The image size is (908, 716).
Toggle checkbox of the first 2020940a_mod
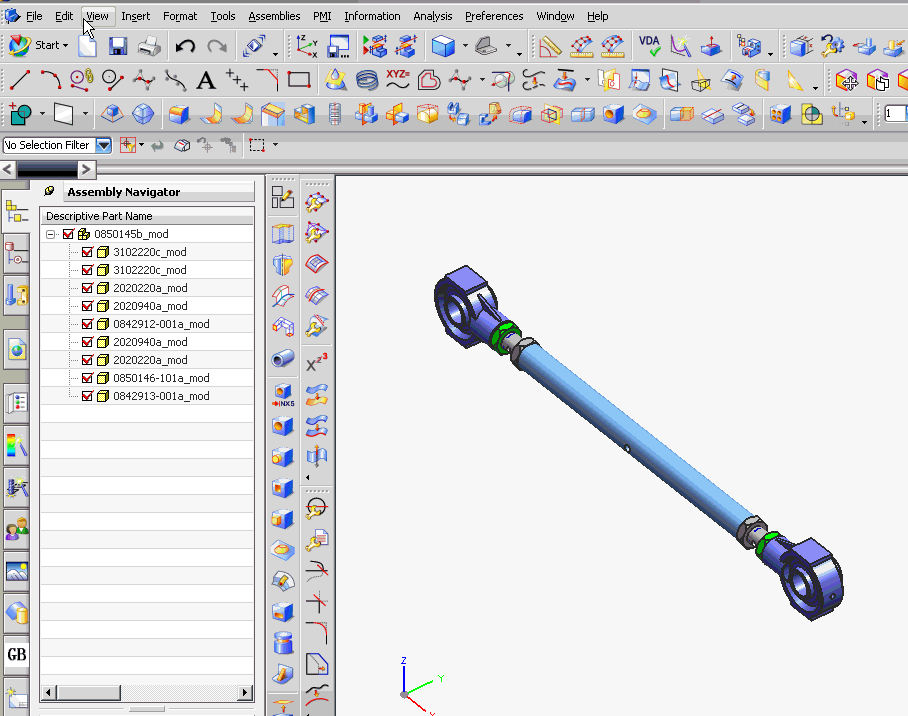pyautogui.click(x=87, y=306)
